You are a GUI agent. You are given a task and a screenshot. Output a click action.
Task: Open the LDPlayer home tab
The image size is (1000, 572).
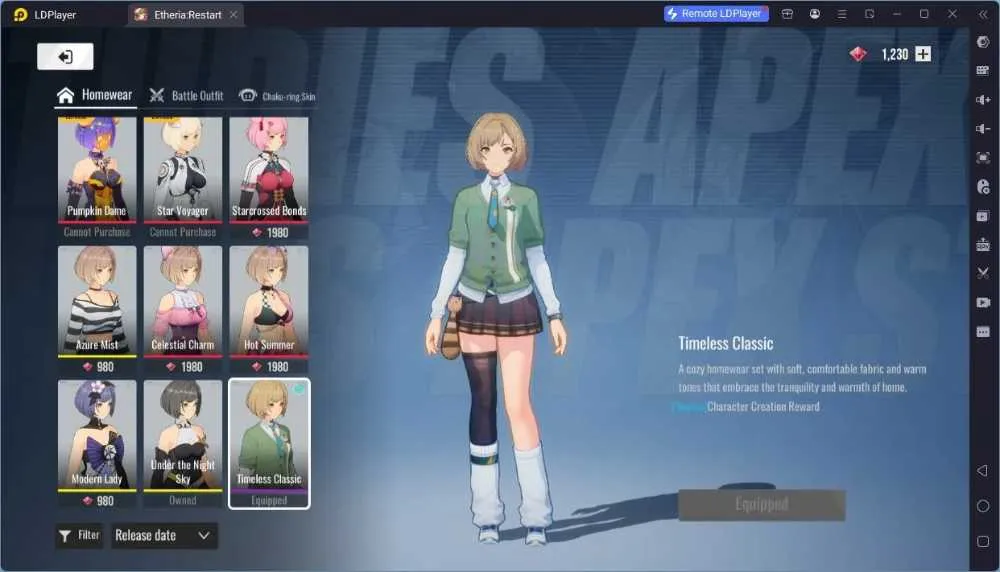tap(45, 14)
